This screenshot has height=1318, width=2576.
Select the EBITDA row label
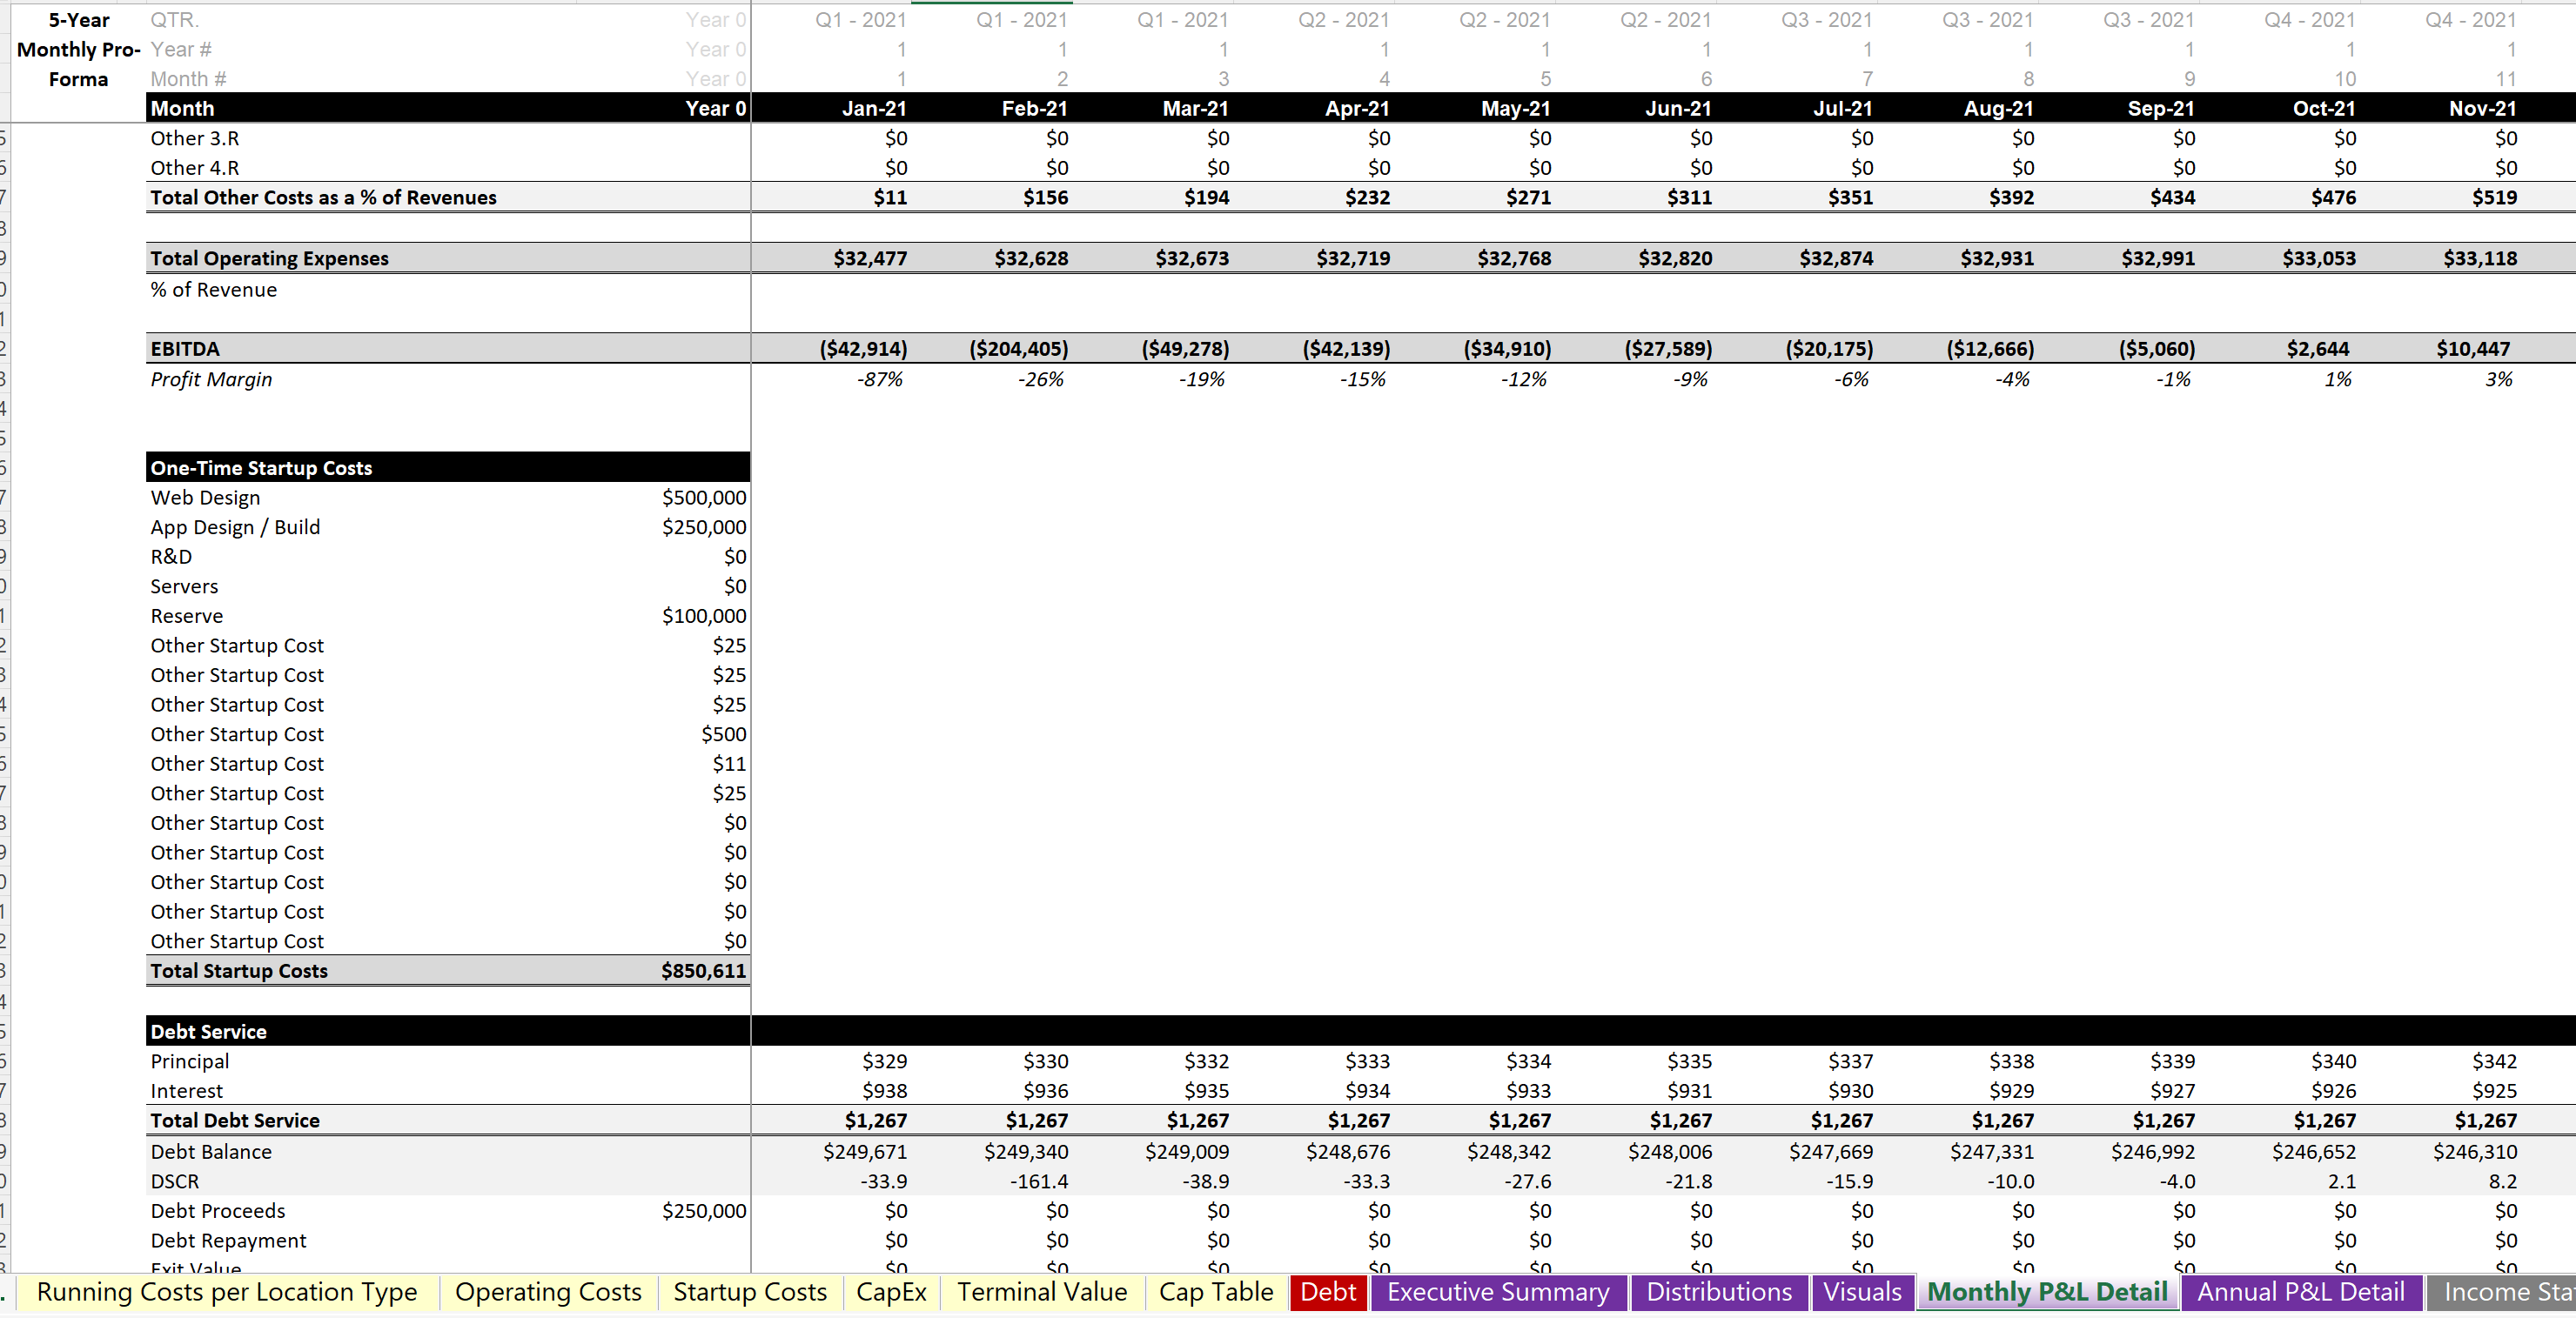(185, 349)
